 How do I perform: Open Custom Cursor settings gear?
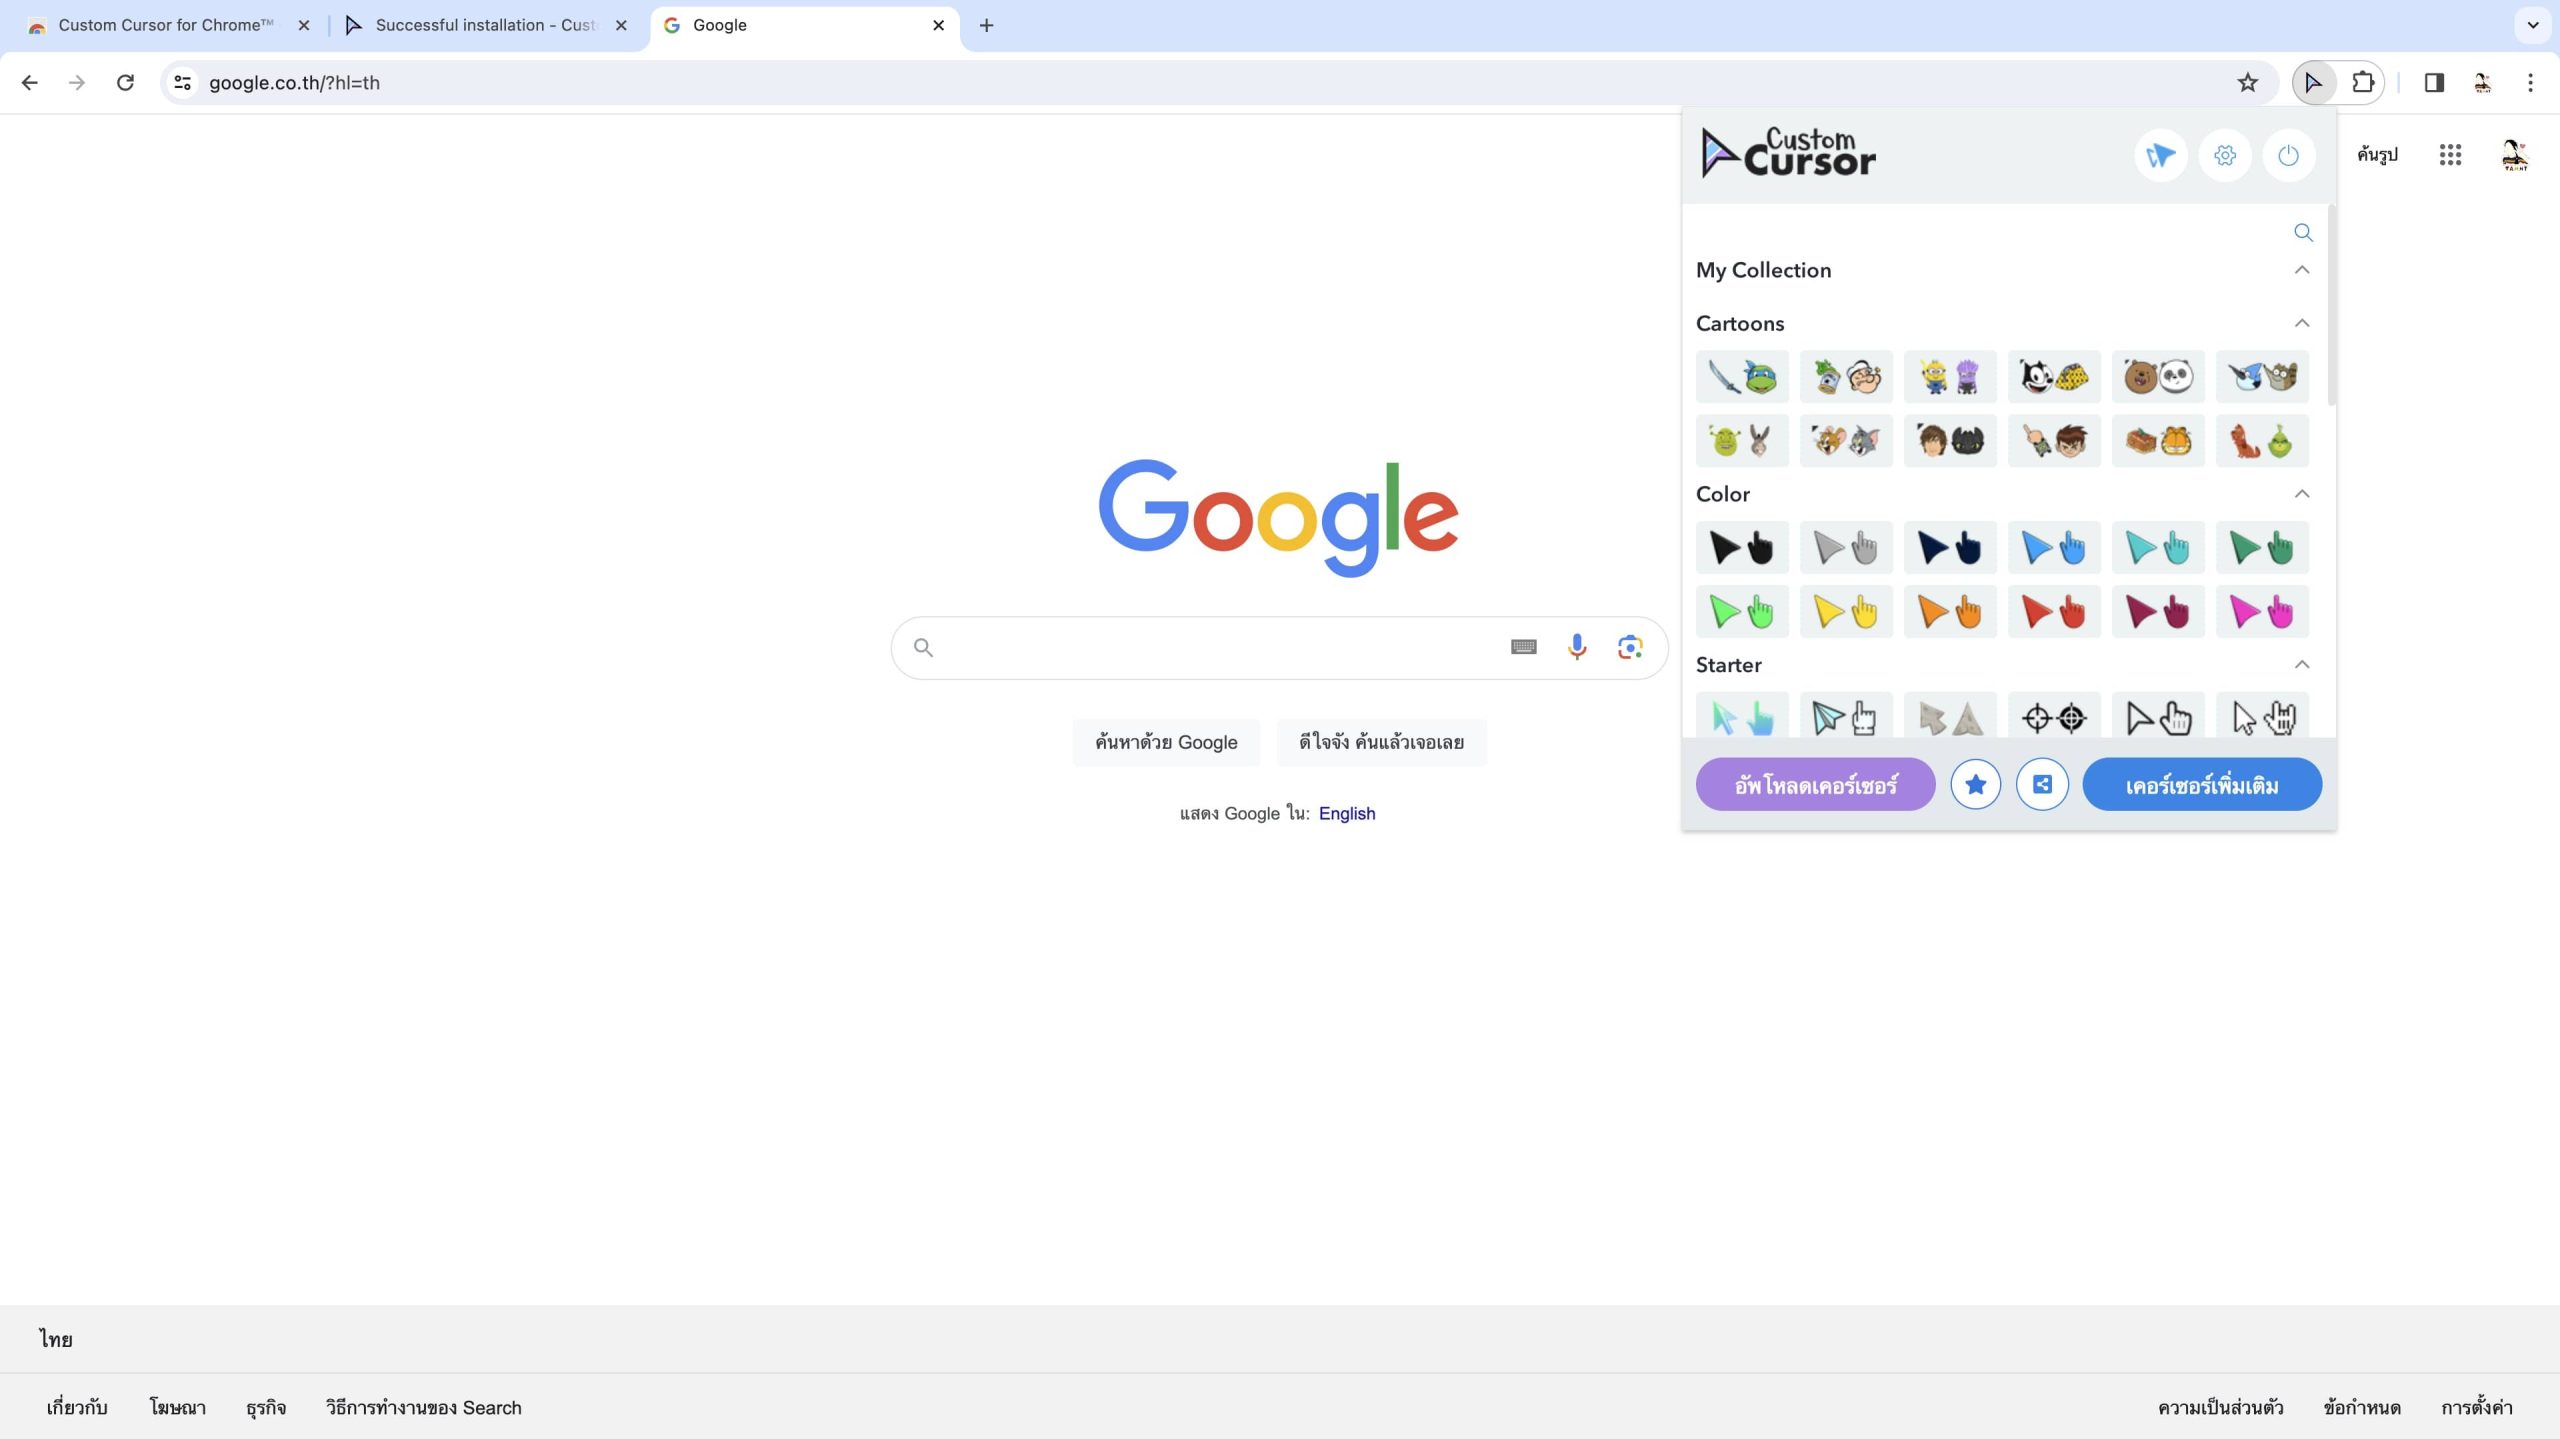2224,155
